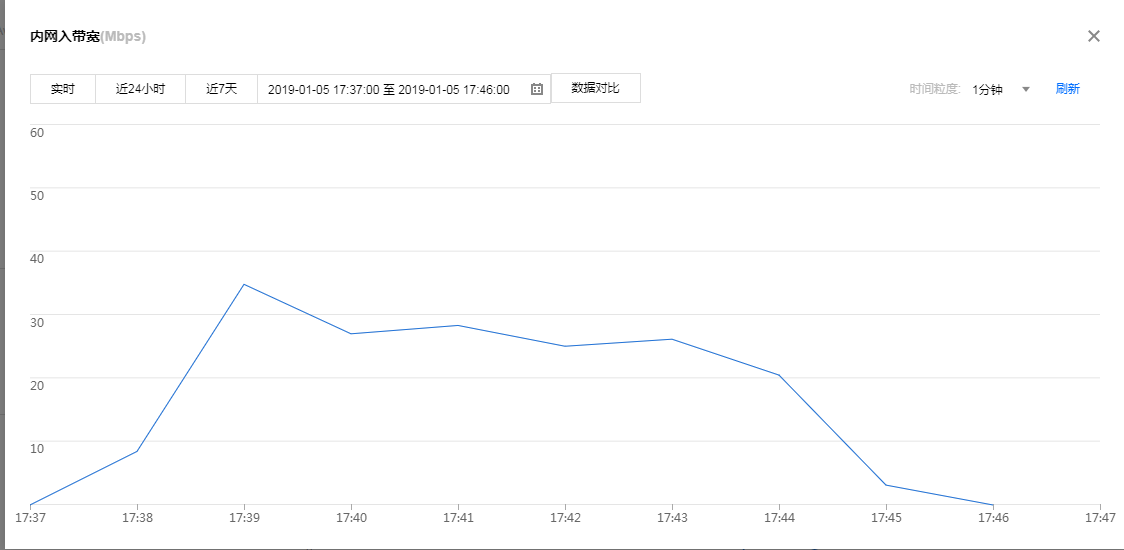Switch to the 实时 time range
Image resolution: width=1124 pixels, height=550 pixels.
(x=63, y=89)
